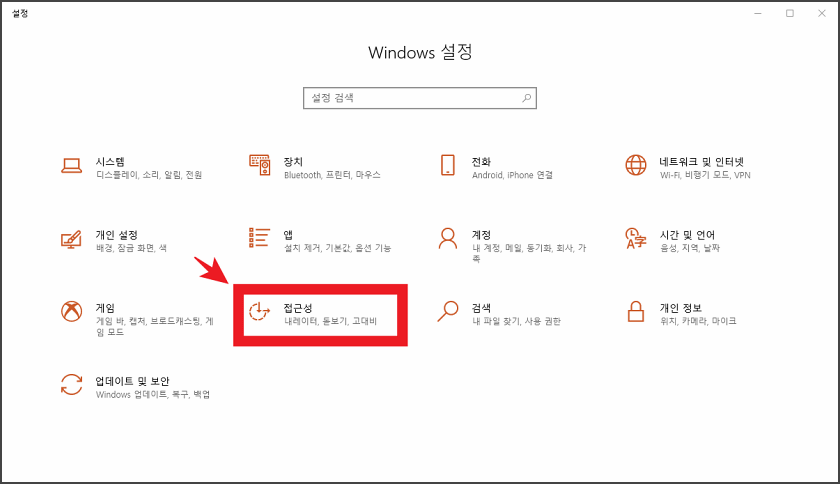The height and width of the screenshot is (484, 840).
Task: Select the 게임 category title
Action: click(106, 308)
